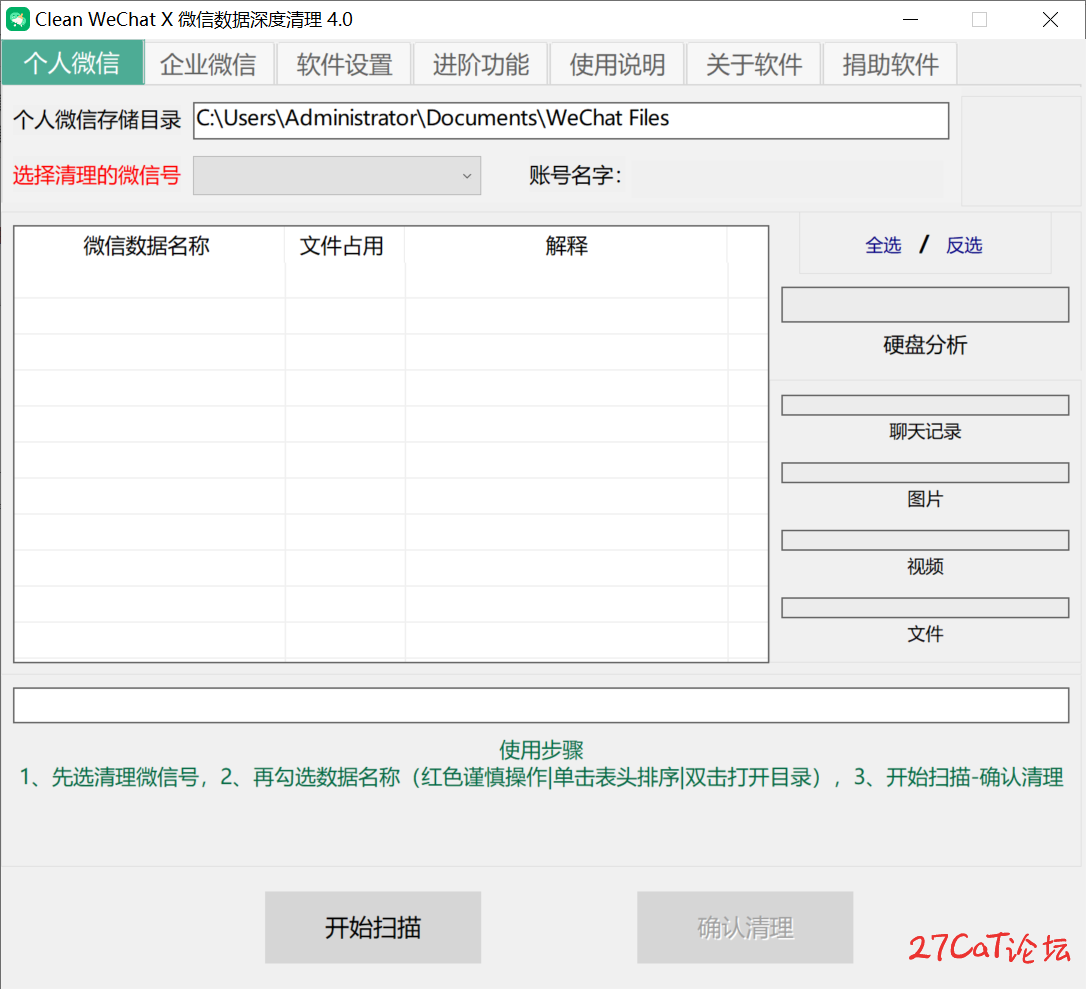This screenshot has height=989, width=1086.
Task: Click the 聊天记录 progress bar
Action: [925, 405]
